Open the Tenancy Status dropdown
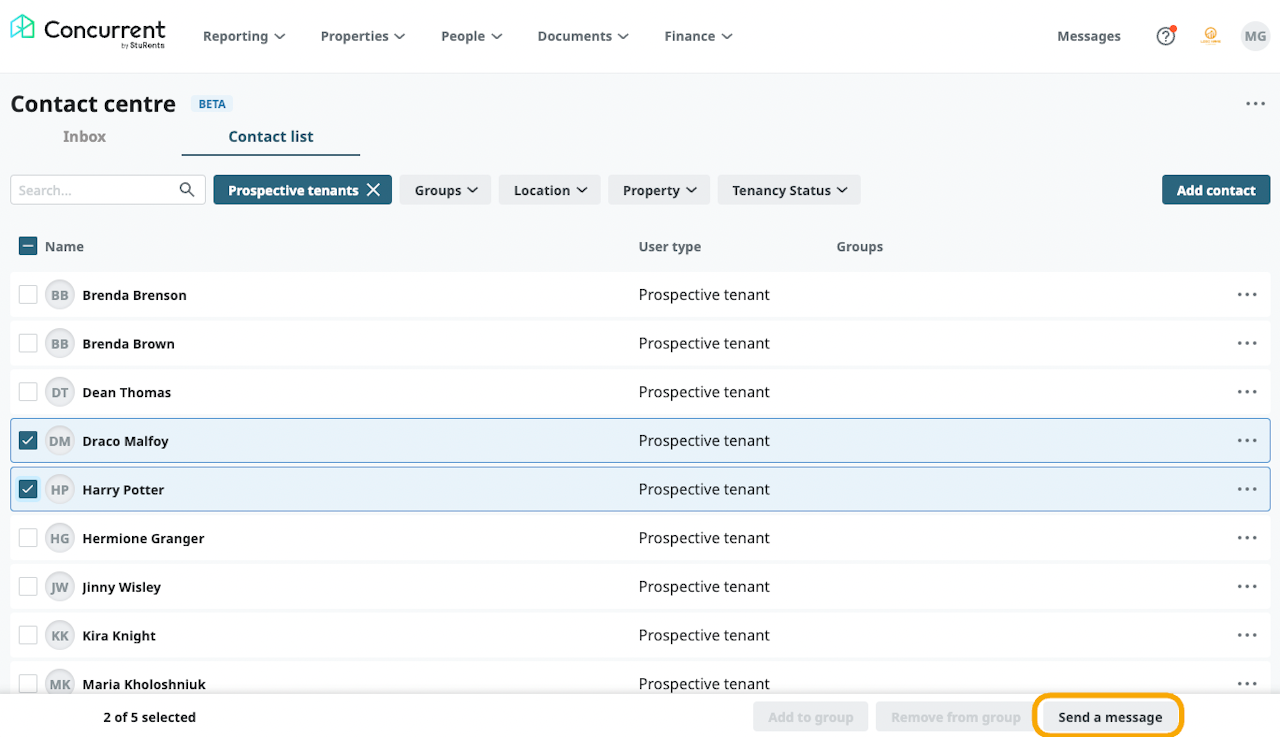The height and width of the screenshot is (737, 1280). coord(789,190)
